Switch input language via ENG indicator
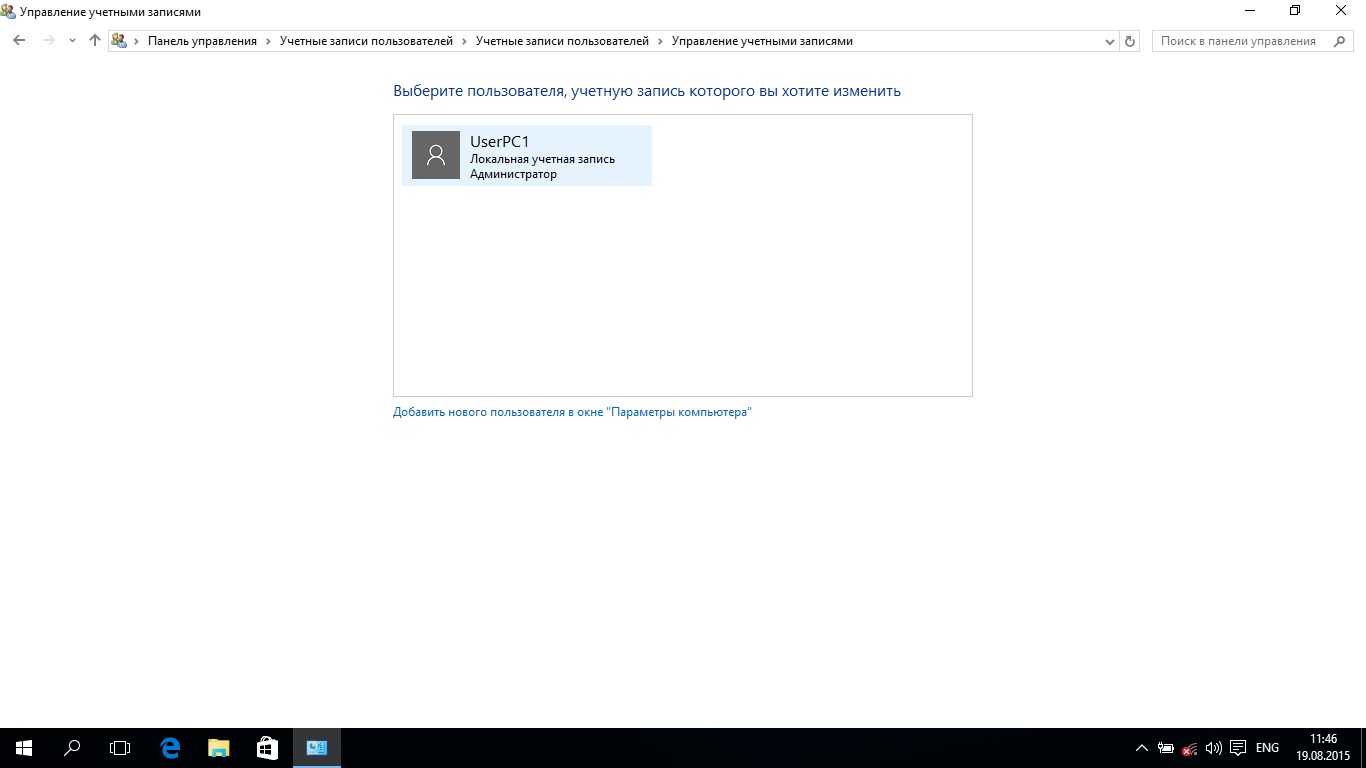Image resolution: width=1366 pixels, height=768 pixels. click(x=1267, y=748)
